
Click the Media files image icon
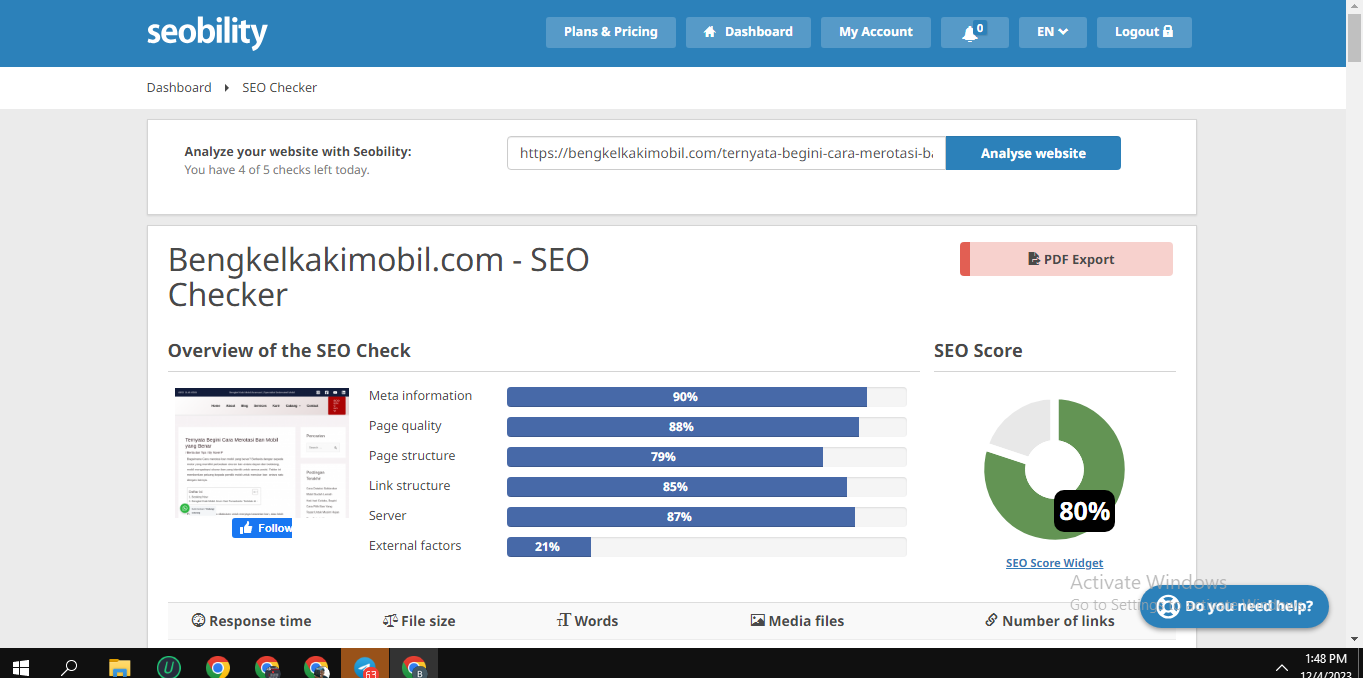[x=757, y=621]
